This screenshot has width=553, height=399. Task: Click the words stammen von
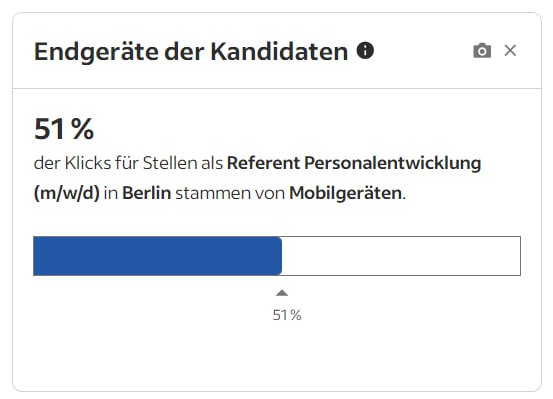(x=230, y=193)
